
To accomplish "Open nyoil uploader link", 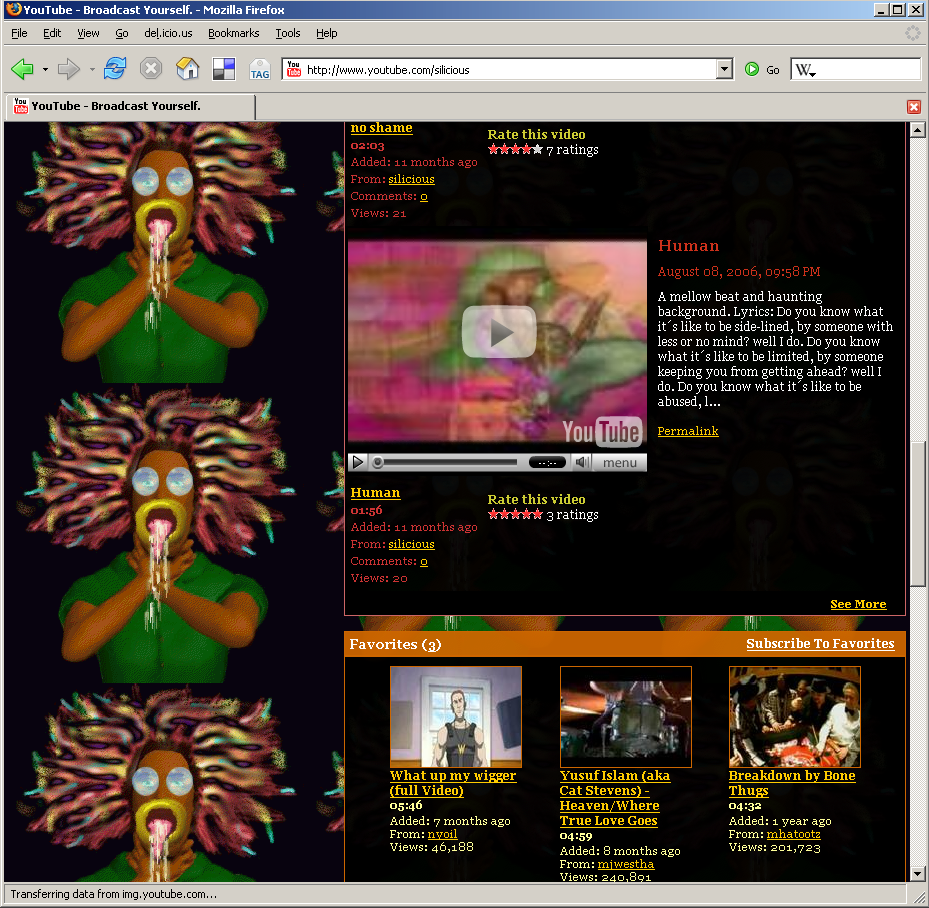I will (x=442, y=835).
